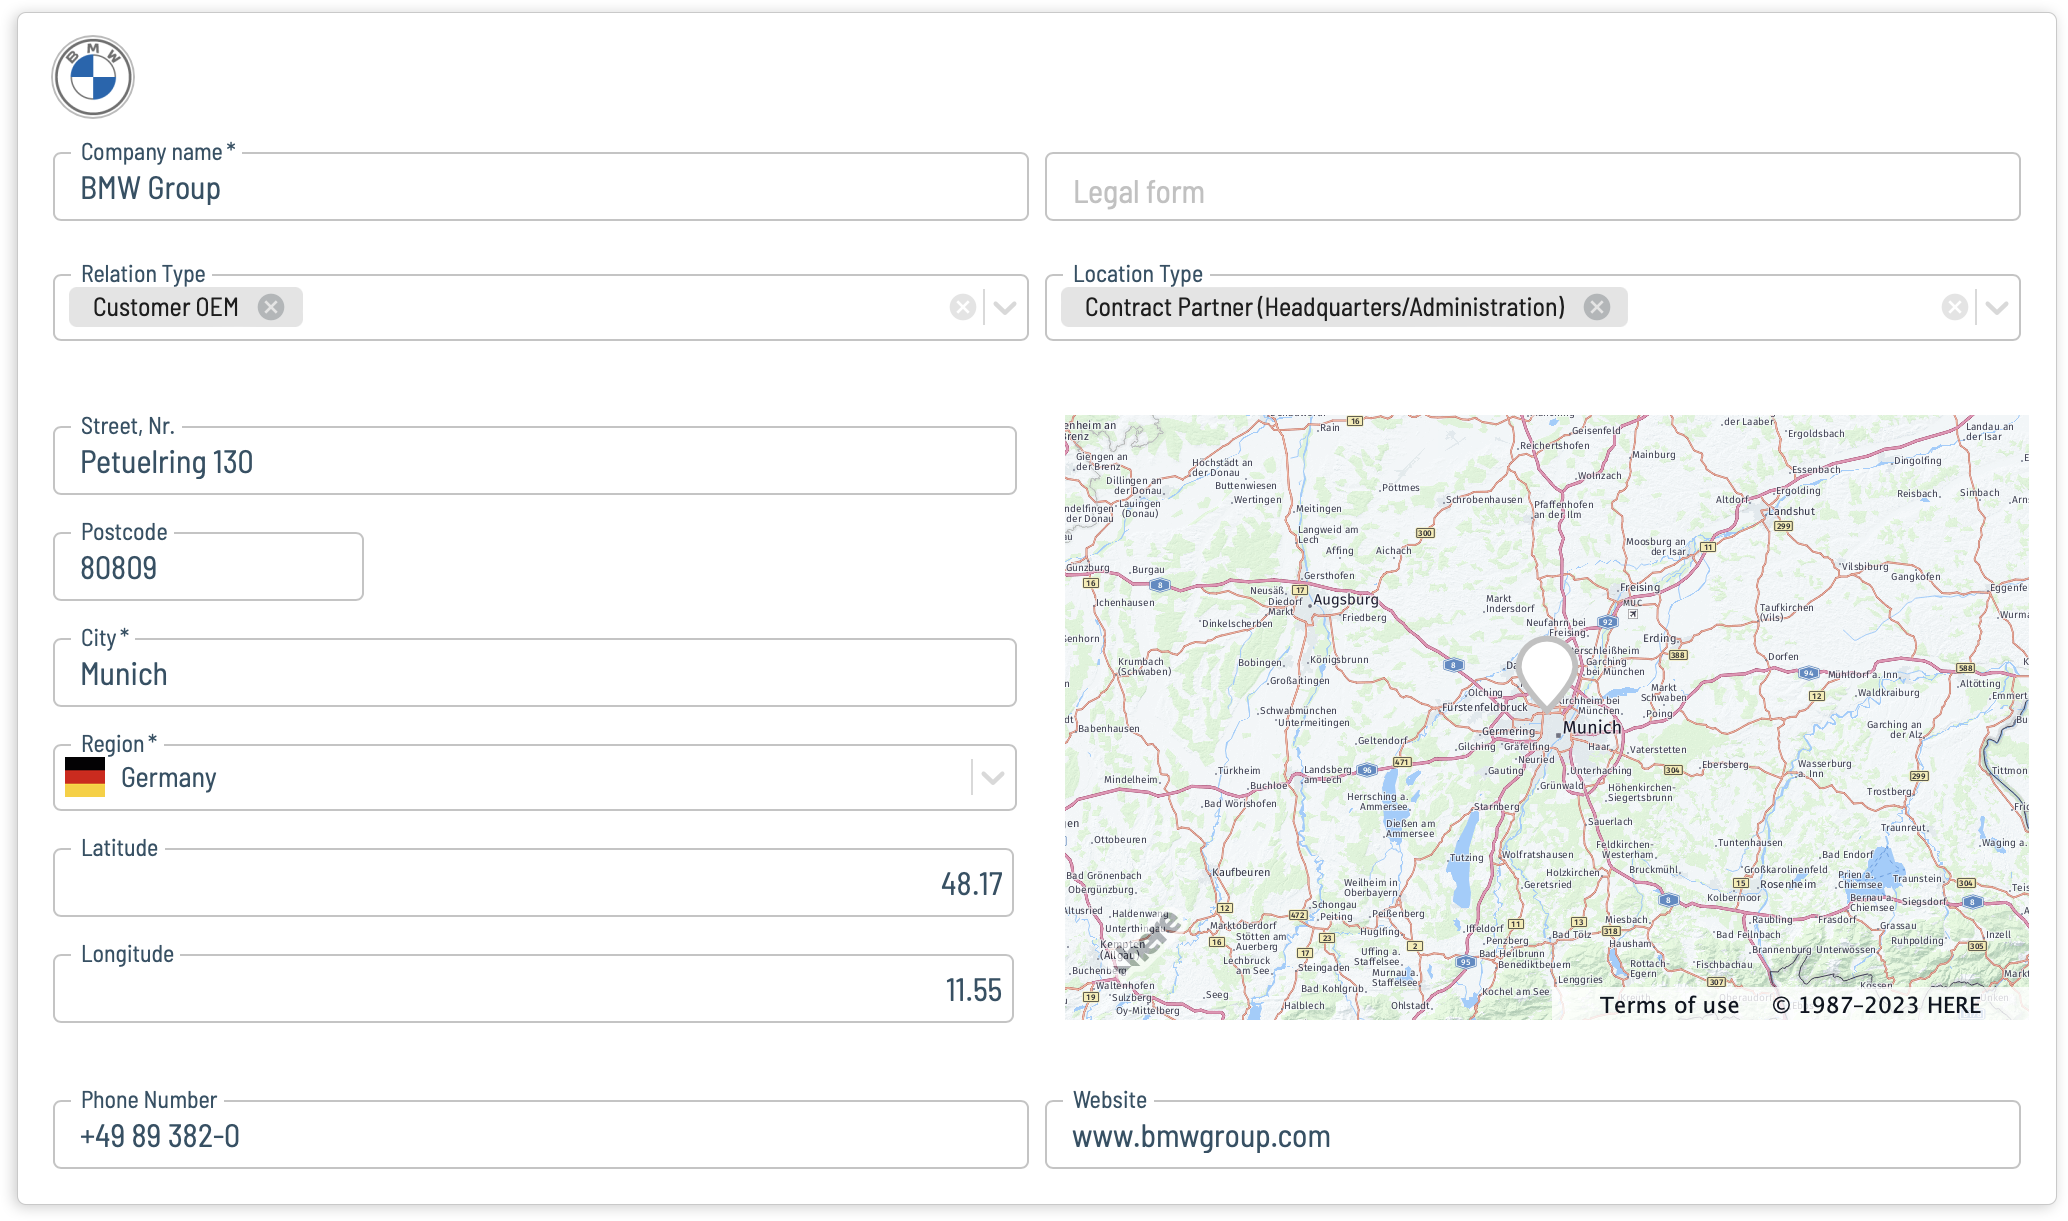
Task: Edit the Company name field
Action: click(x=541, y=187)
